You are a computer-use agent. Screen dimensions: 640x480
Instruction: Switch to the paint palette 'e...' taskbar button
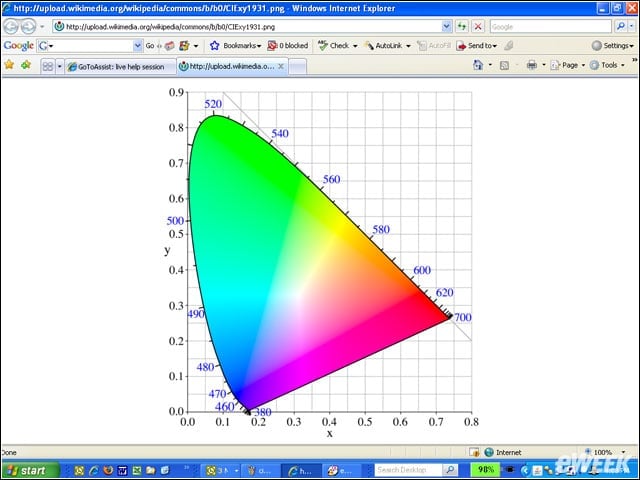pyautogui.click(x=342, y=471)
